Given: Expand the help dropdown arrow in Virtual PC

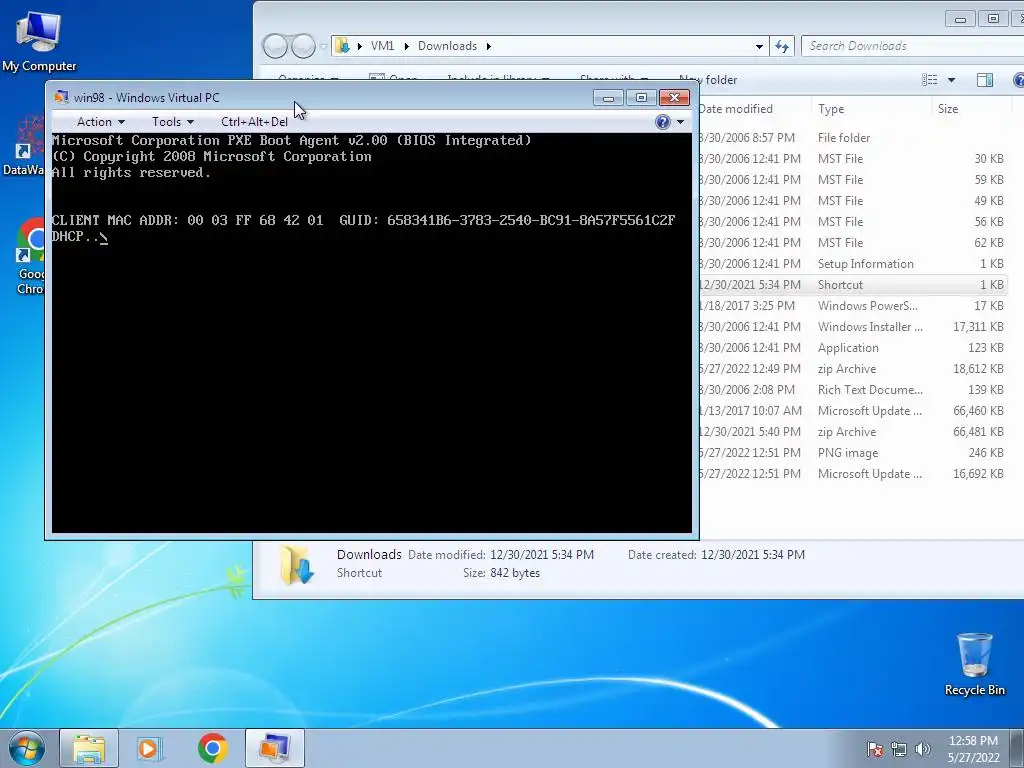Looking at the screenshot, I should click(x=680, y=122).
